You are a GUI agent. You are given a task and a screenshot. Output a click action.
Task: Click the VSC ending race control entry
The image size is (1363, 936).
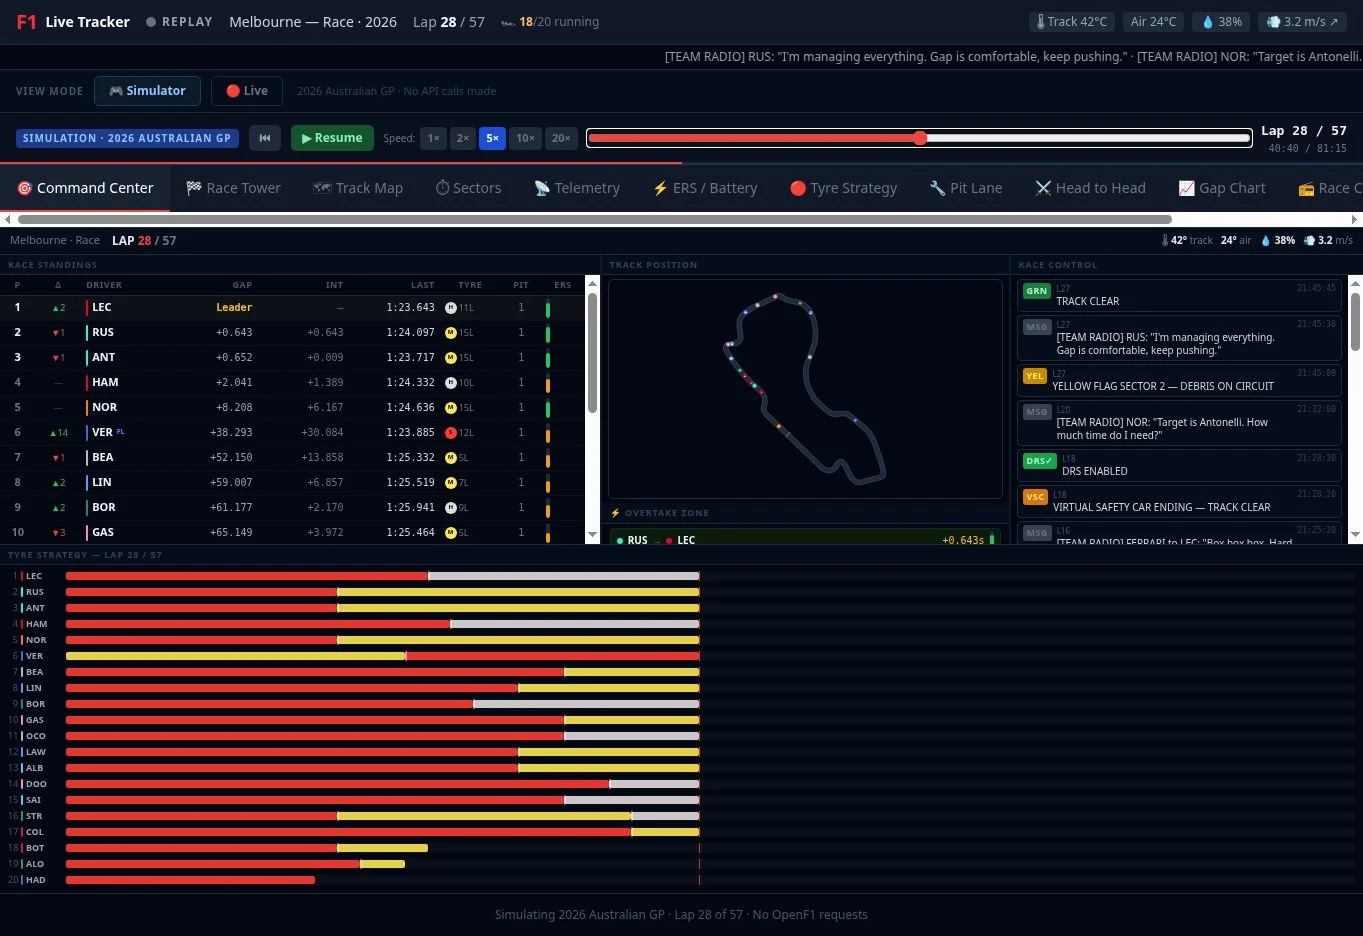coord(1179,500)
